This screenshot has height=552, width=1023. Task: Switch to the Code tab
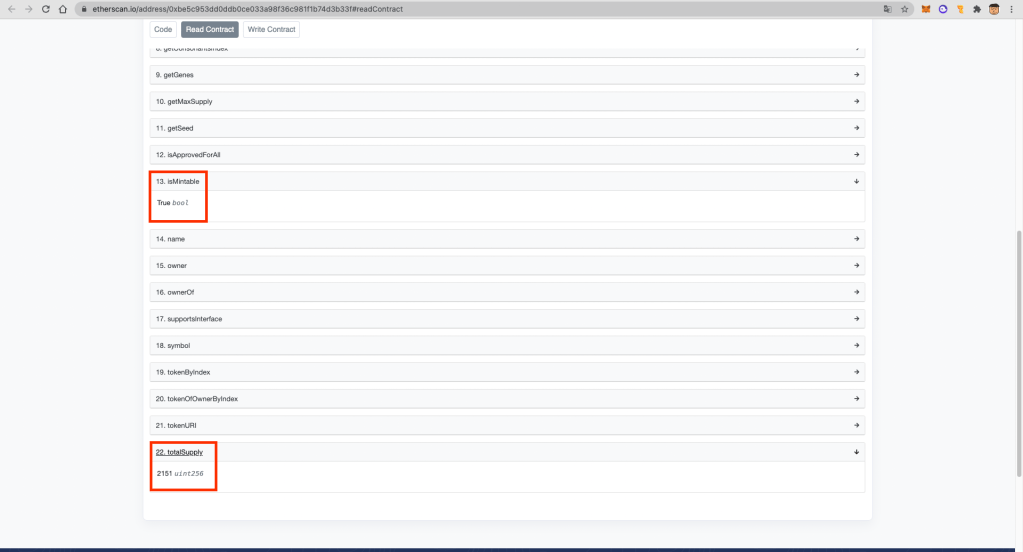click(x=163, y=30)
